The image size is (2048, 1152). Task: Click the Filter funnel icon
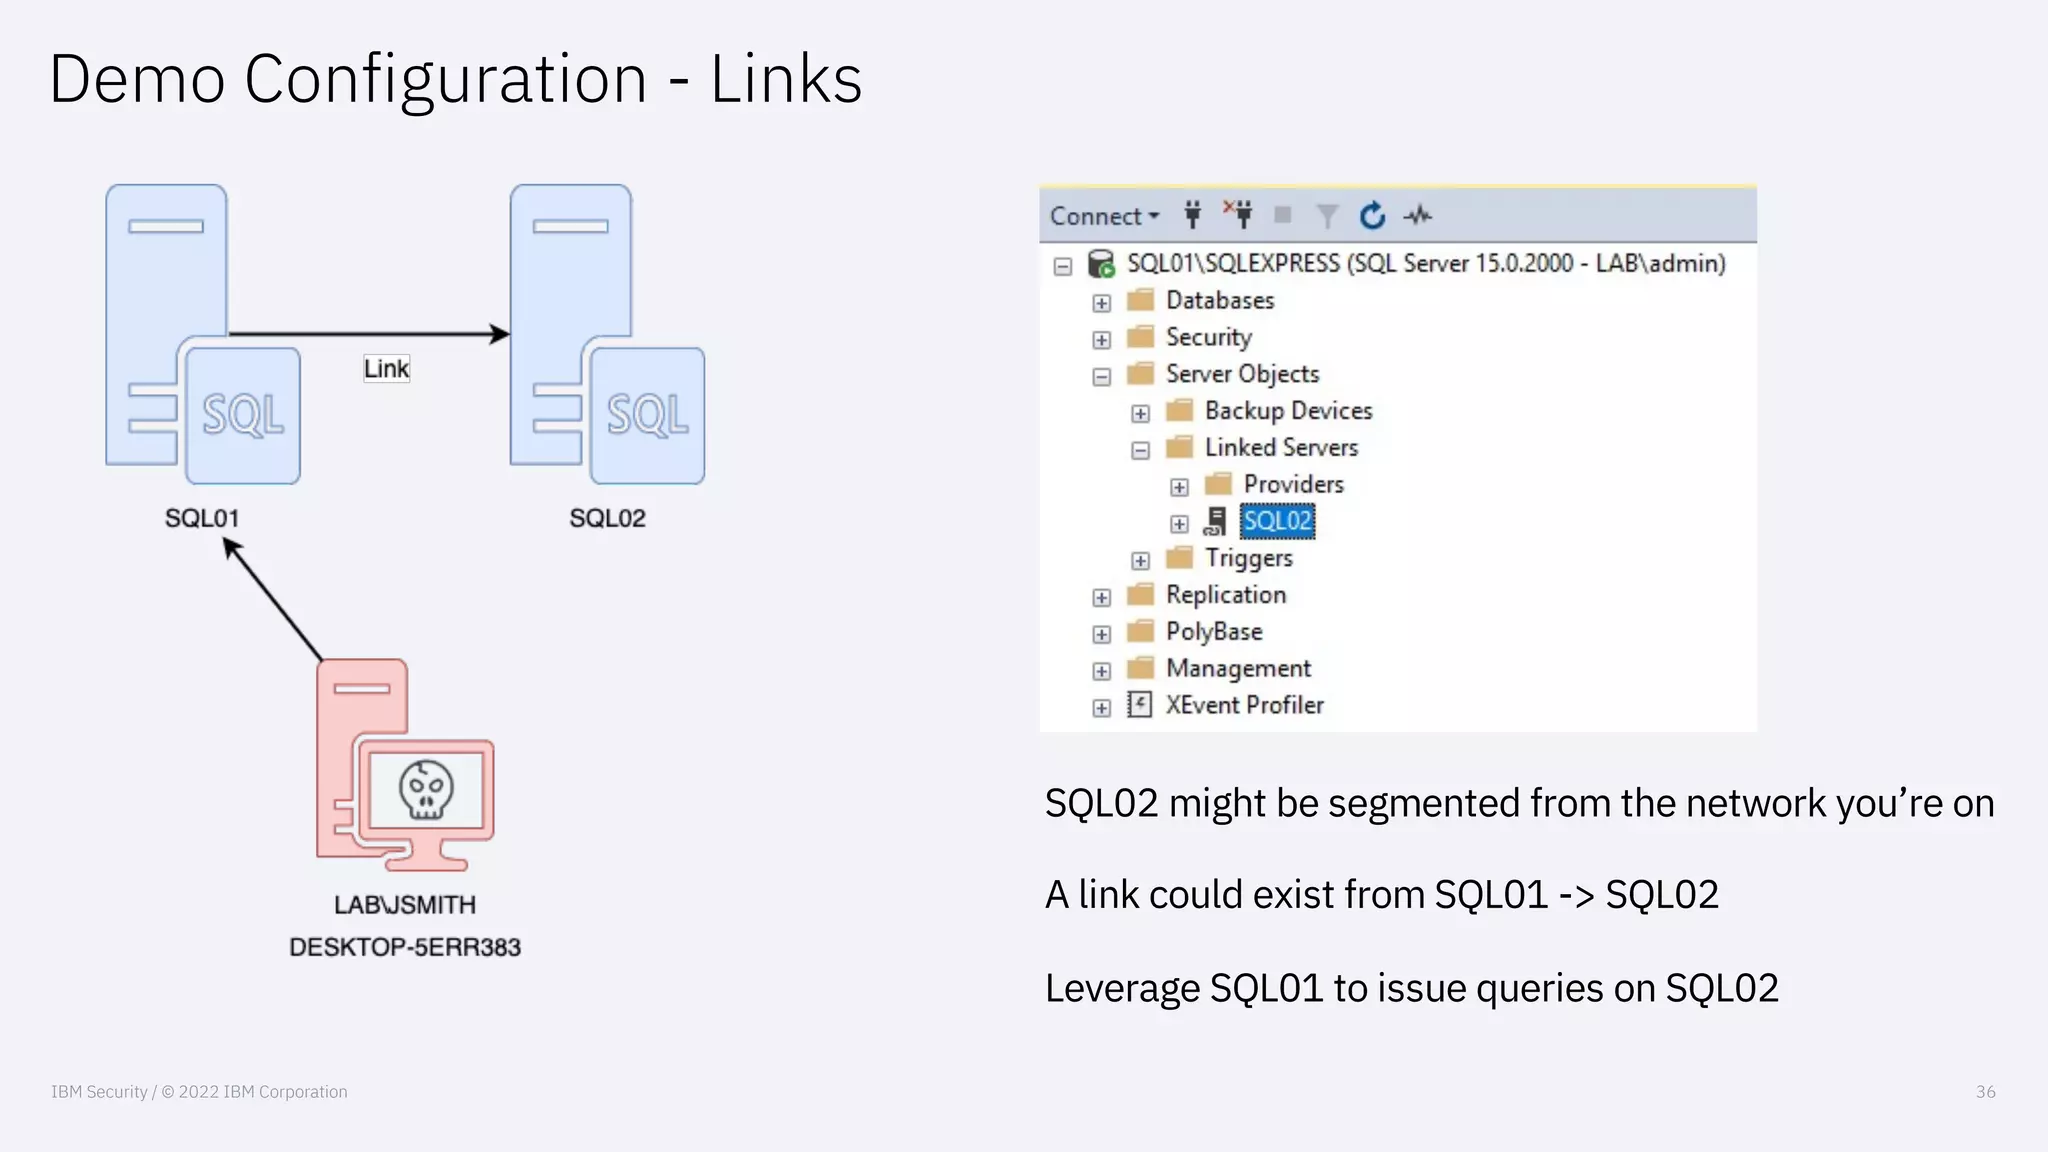pos(1327,216)
